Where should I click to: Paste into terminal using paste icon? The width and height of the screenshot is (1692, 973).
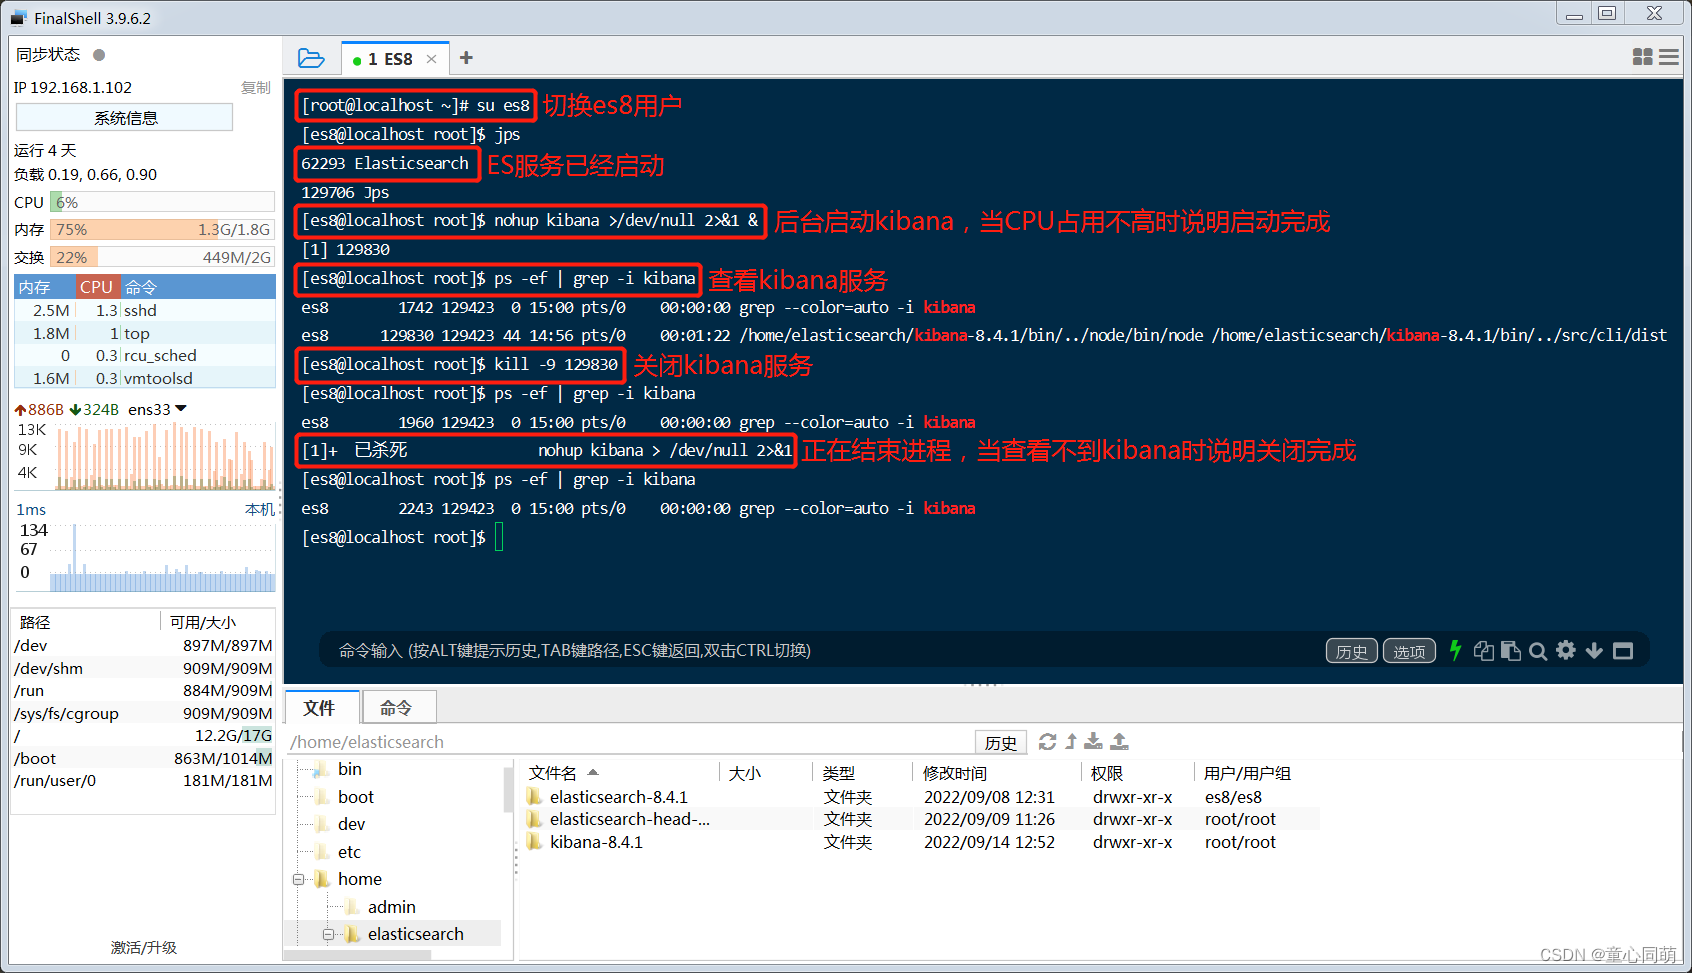(1511, 651)
